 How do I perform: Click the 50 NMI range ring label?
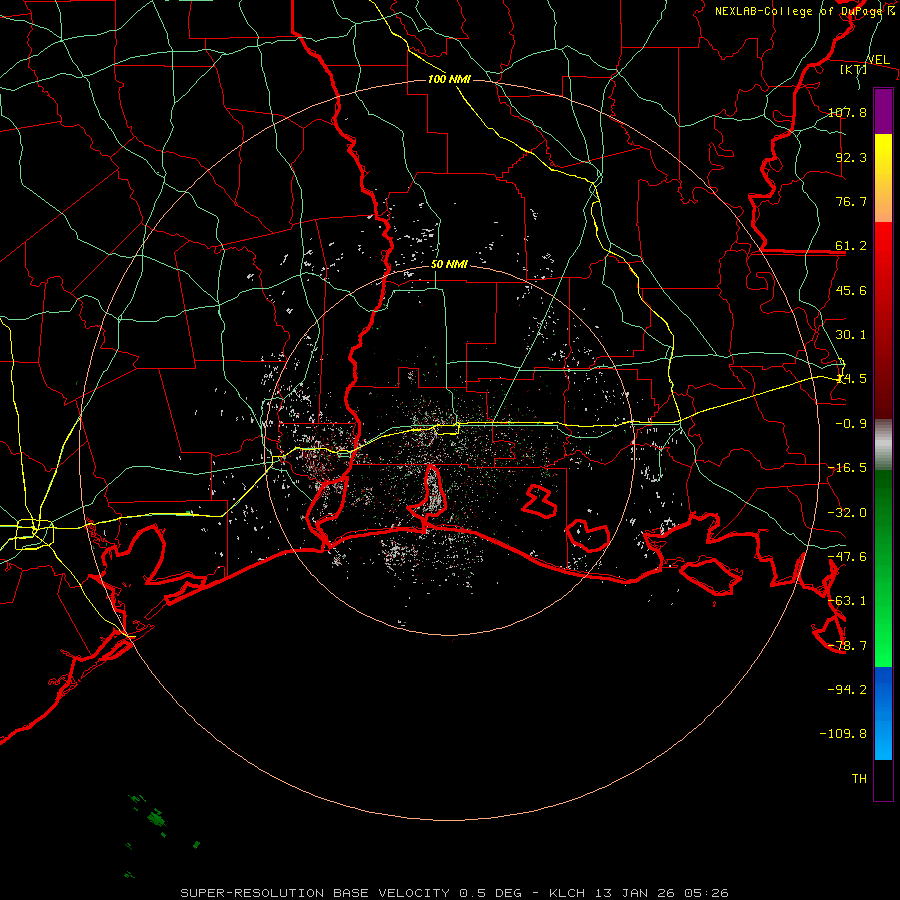click(x=449, y=264)
